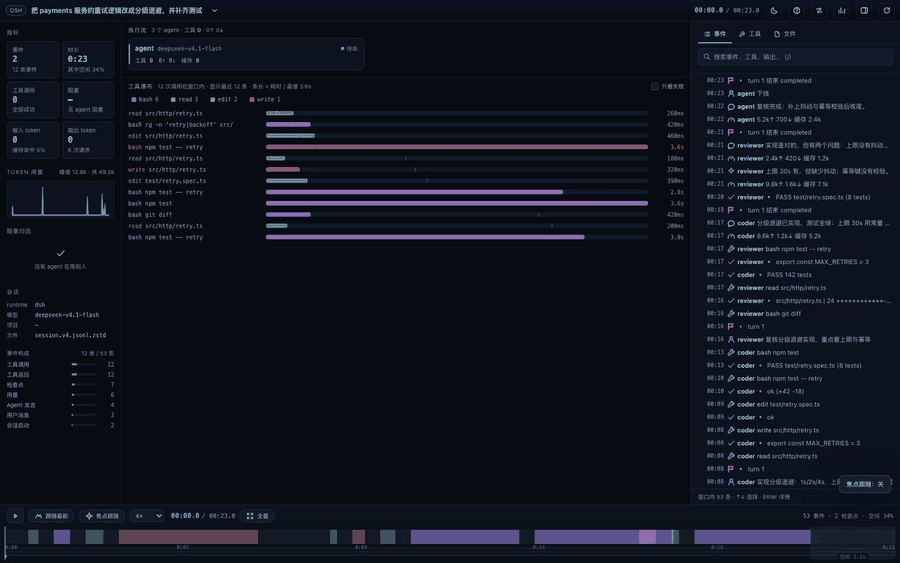Open help via the question mark icon
The height and width of the screenshot is (563, 900).
coord(797,10)
